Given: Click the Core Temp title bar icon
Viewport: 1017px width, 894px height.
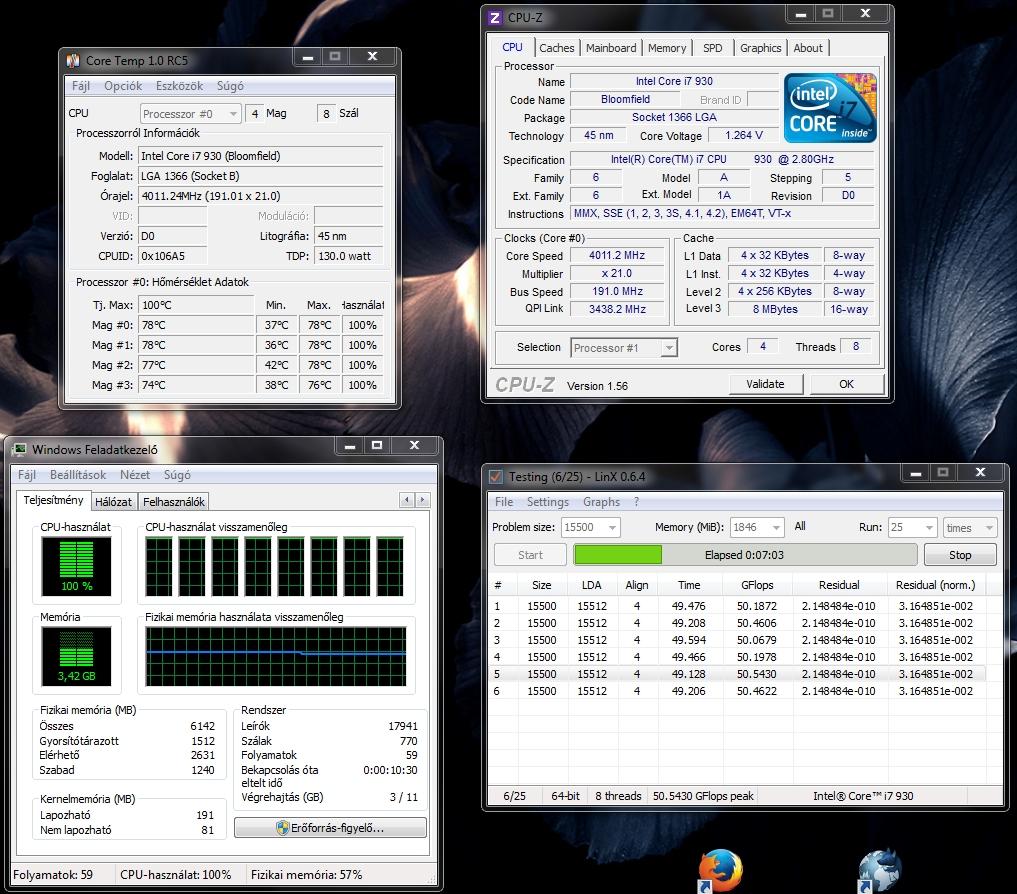Looking at the screenshot, I should click(73, 61).
